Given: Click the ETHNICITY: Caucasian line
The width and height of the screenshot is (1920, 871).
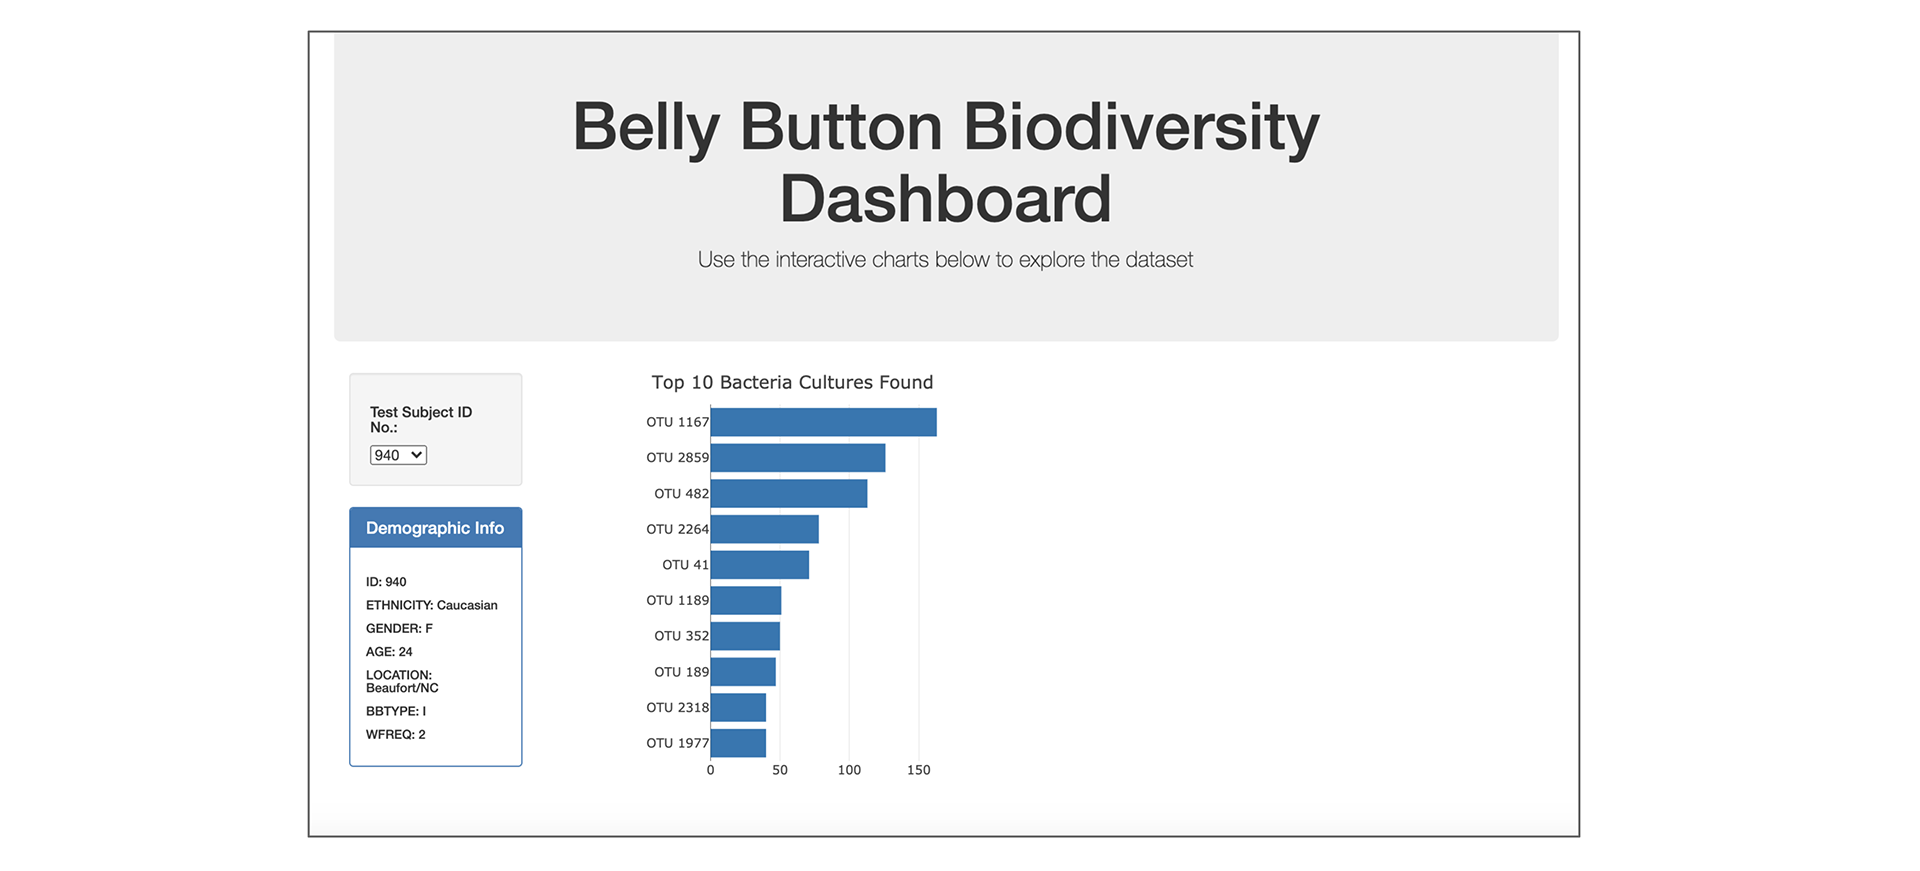Looking at the screenshot, I should tap(432, 605).
